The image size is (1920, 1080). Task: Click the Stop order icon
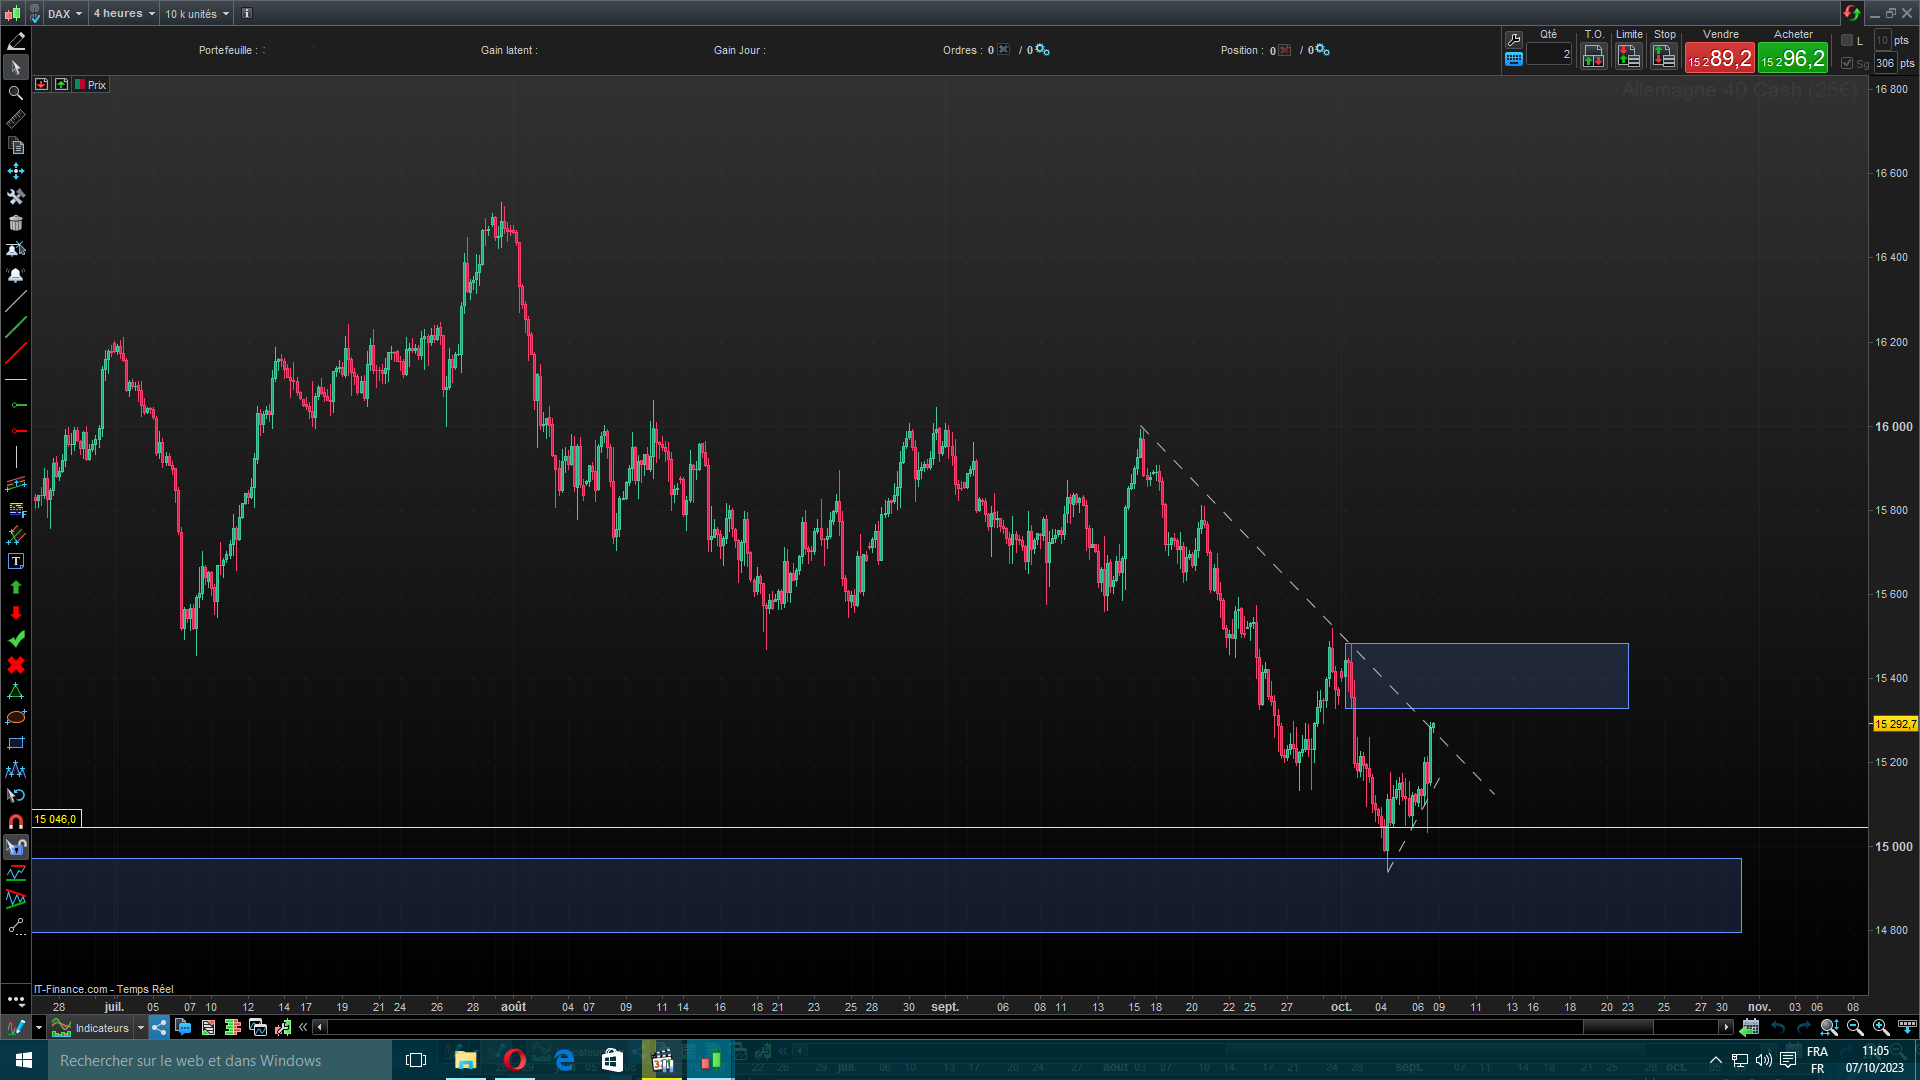pos(1664,57)
